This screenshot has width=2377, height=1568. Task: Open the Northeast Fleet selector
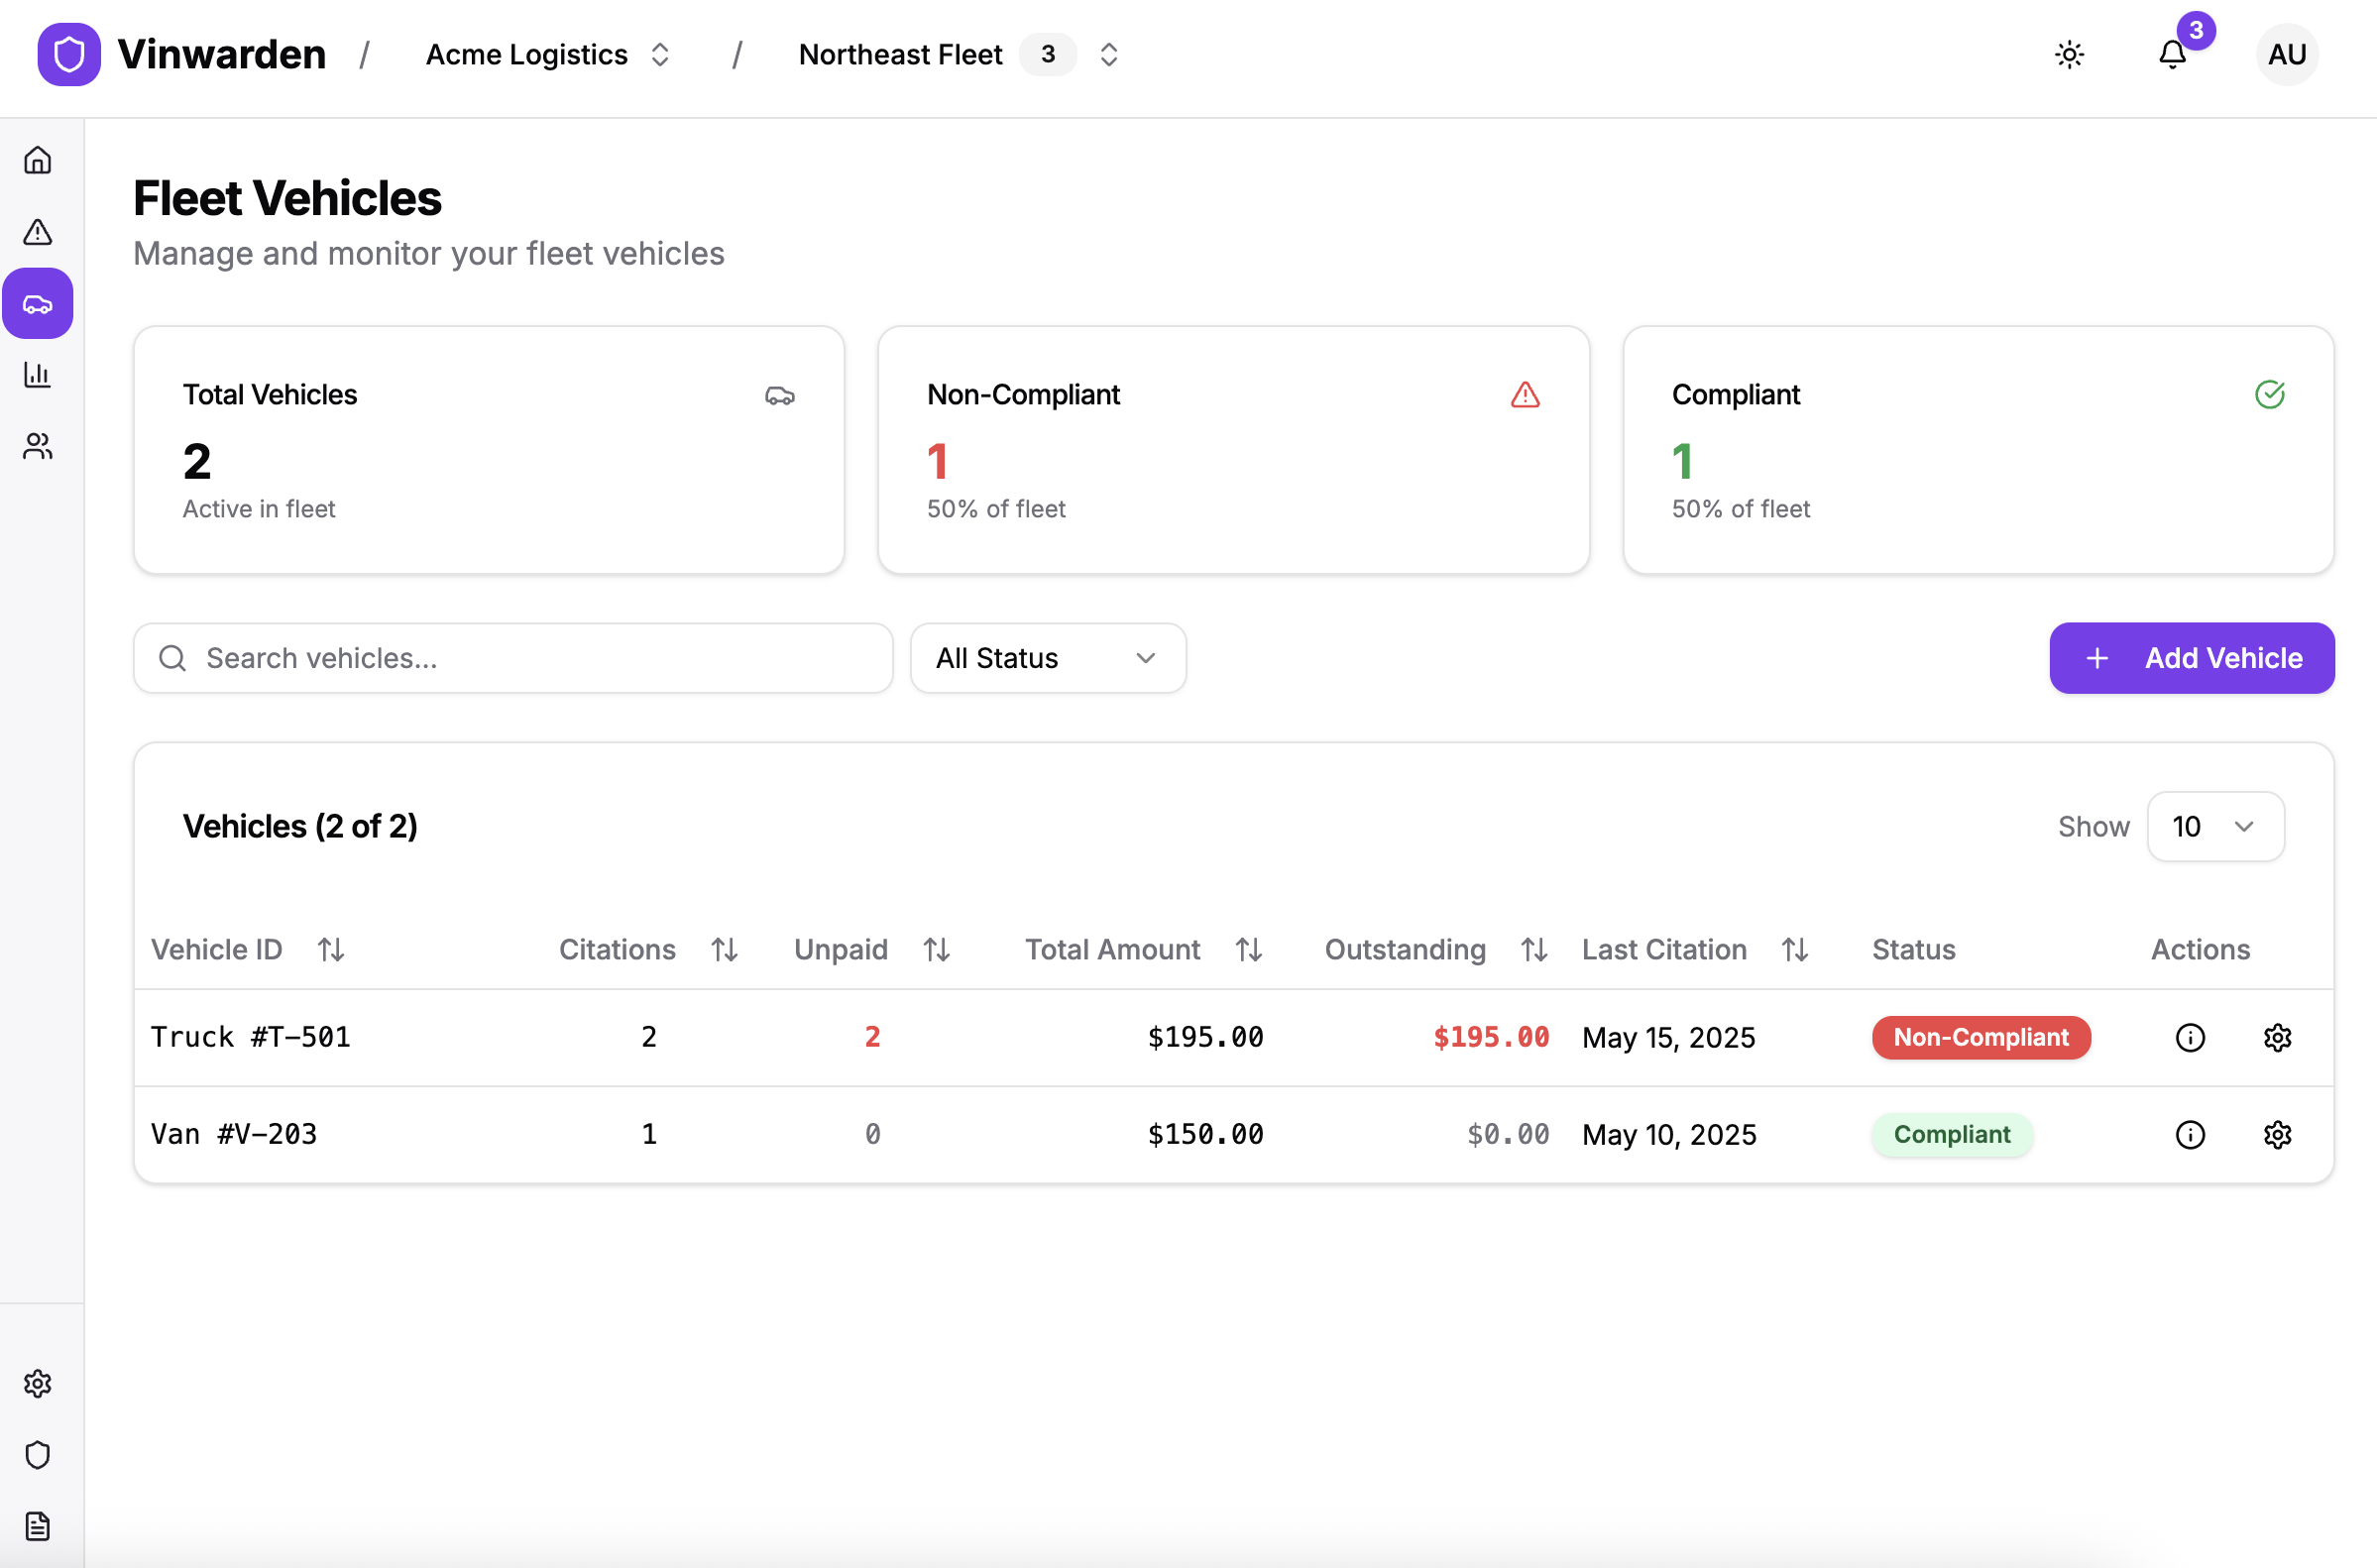[x=958, y=54]
